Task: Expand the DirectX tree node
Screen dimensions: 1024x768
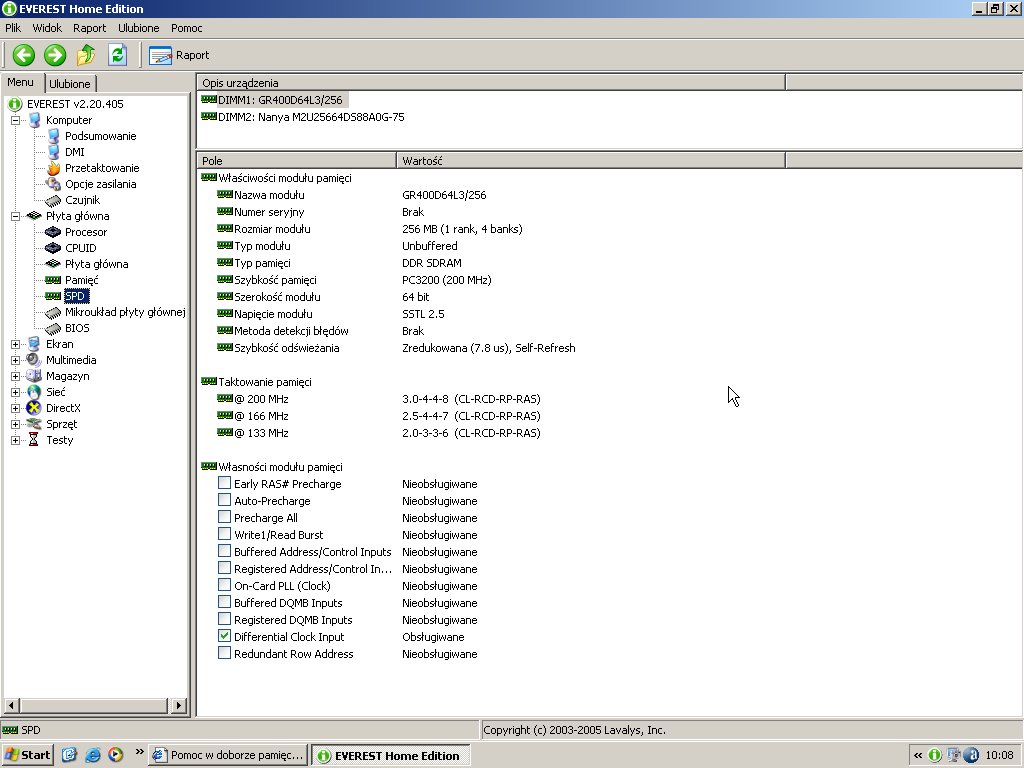Action: [x=15, y=408]
